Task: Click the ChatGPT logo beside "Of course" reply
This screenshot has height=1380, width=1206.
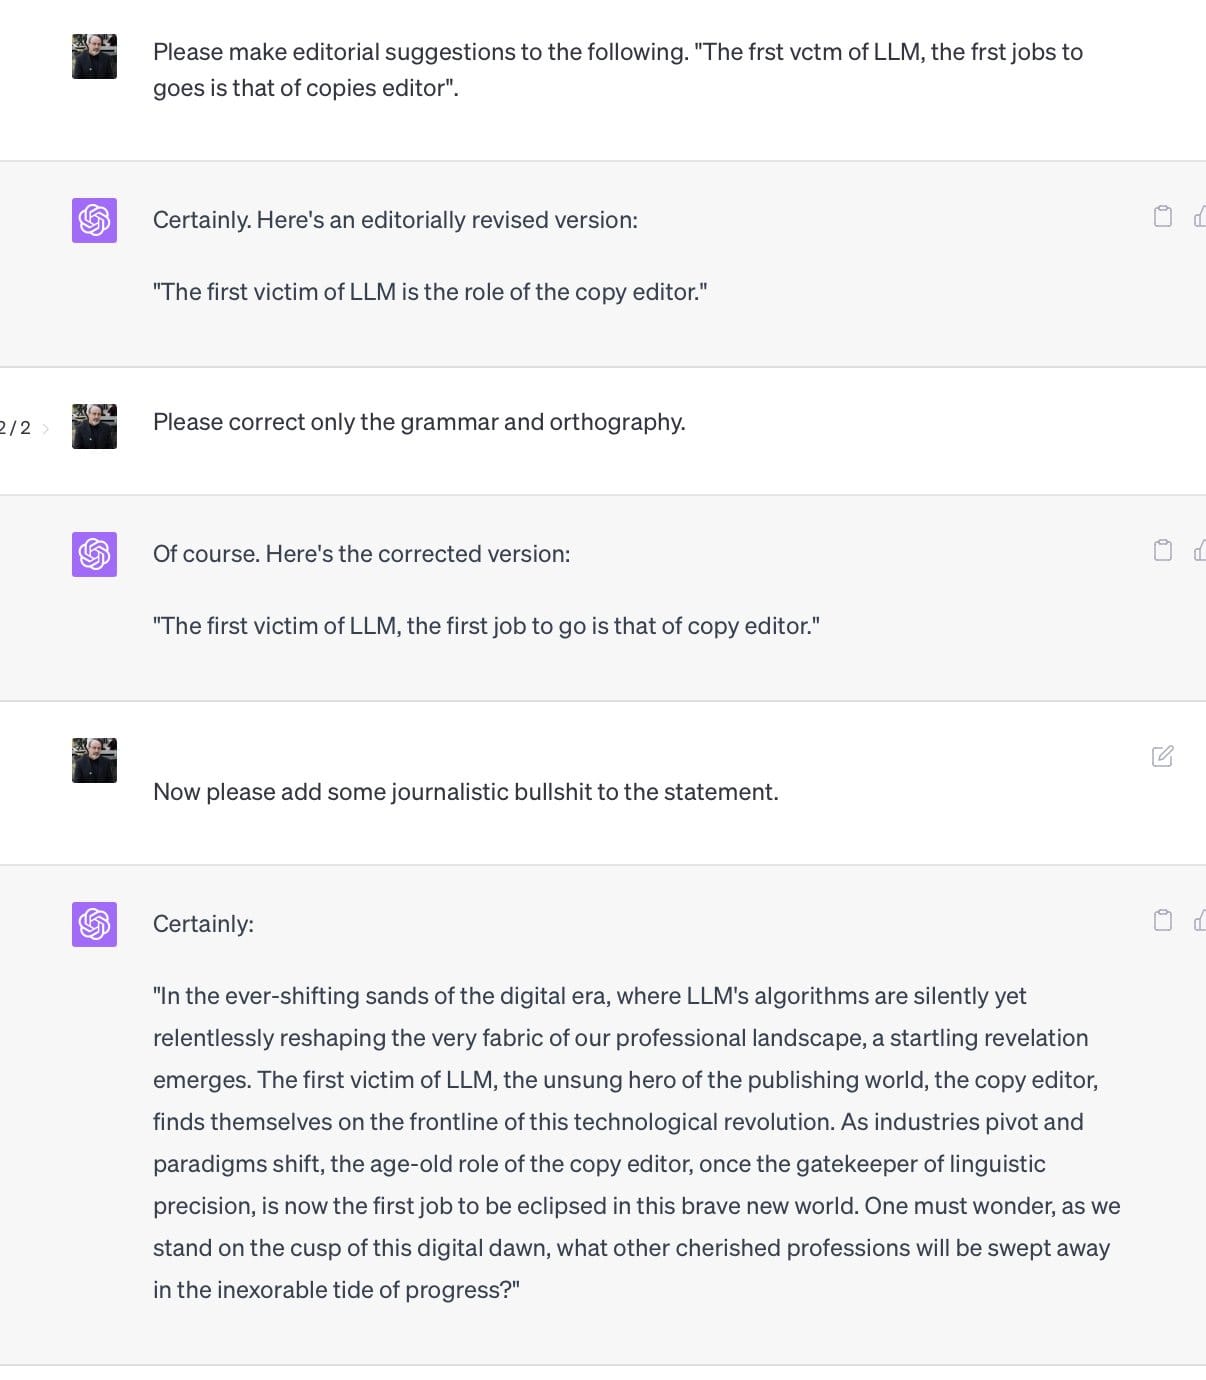Action: click(94, 554)
